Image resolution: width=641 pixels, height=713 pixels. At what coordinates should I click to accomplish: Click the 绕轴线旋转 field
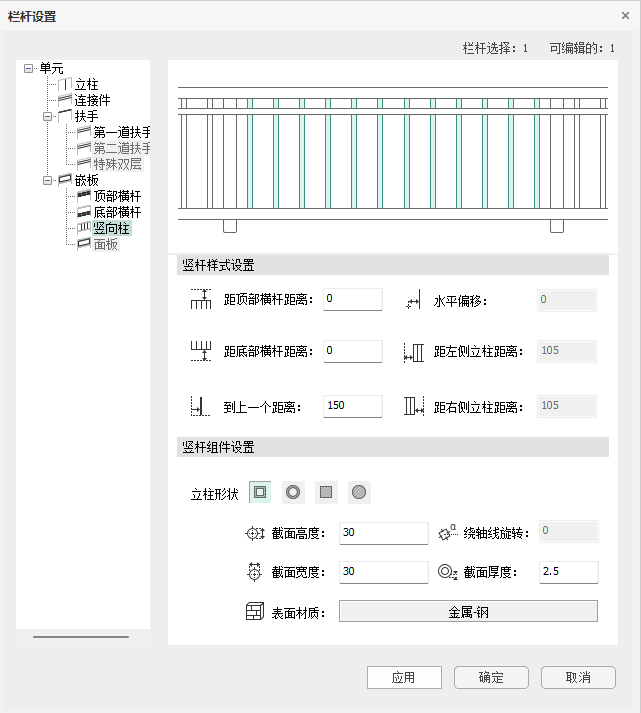tap(569, 531)
